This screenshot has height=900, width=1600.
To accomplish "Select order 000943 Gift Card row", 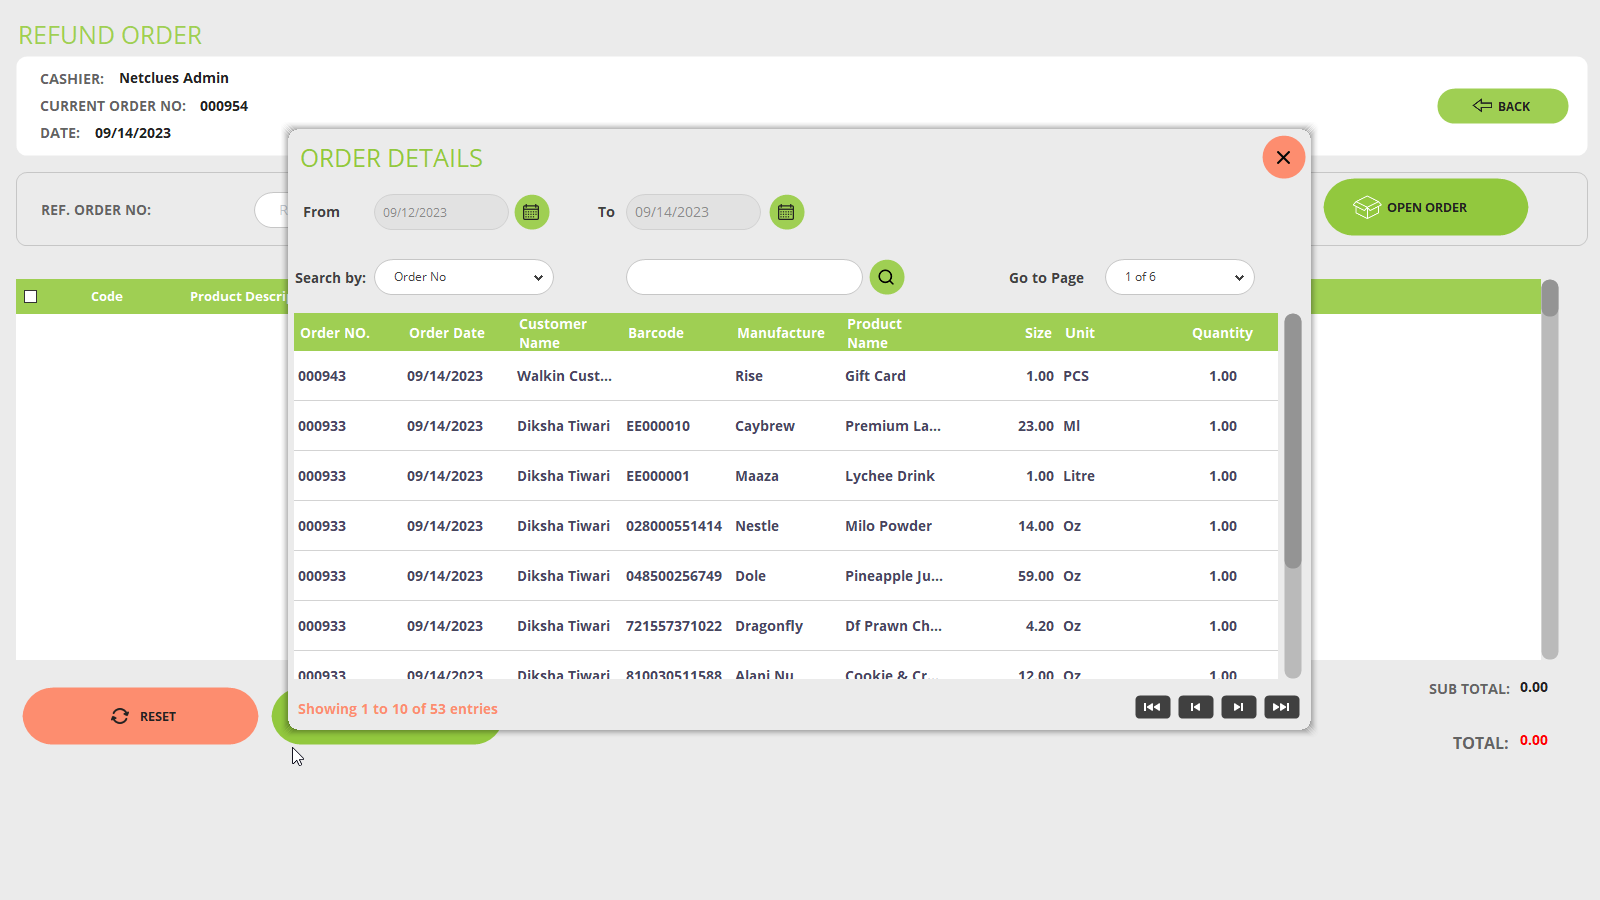I will 785,376.
